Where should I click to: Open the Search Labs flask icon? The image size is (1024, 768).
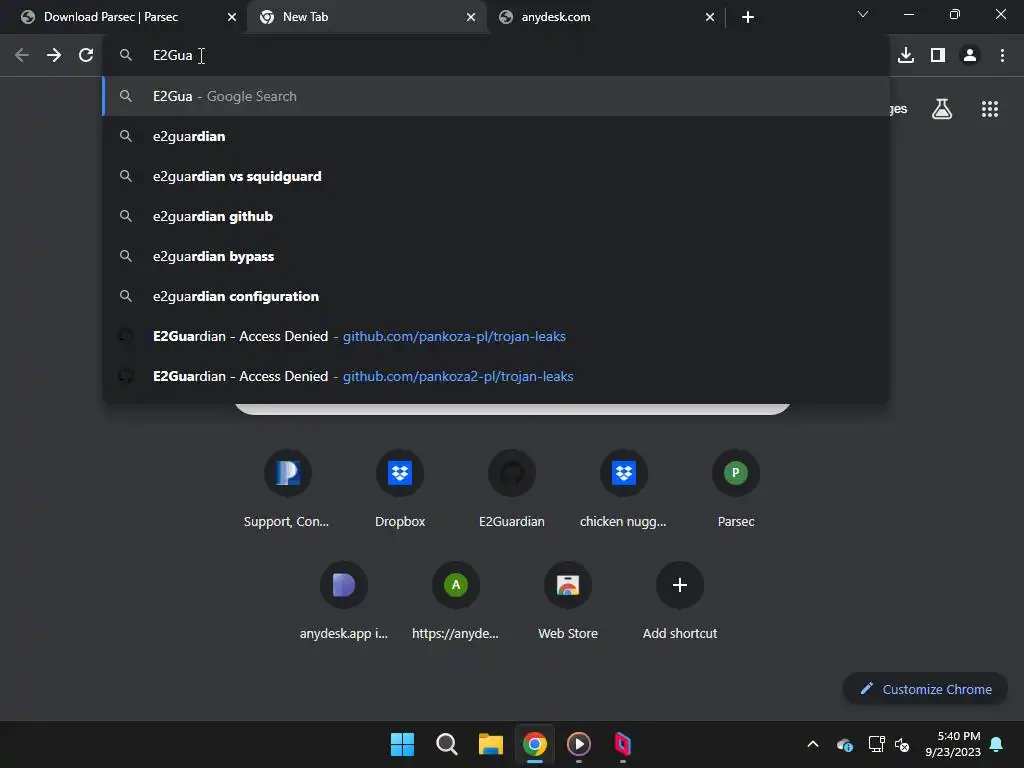coord(942,109)
